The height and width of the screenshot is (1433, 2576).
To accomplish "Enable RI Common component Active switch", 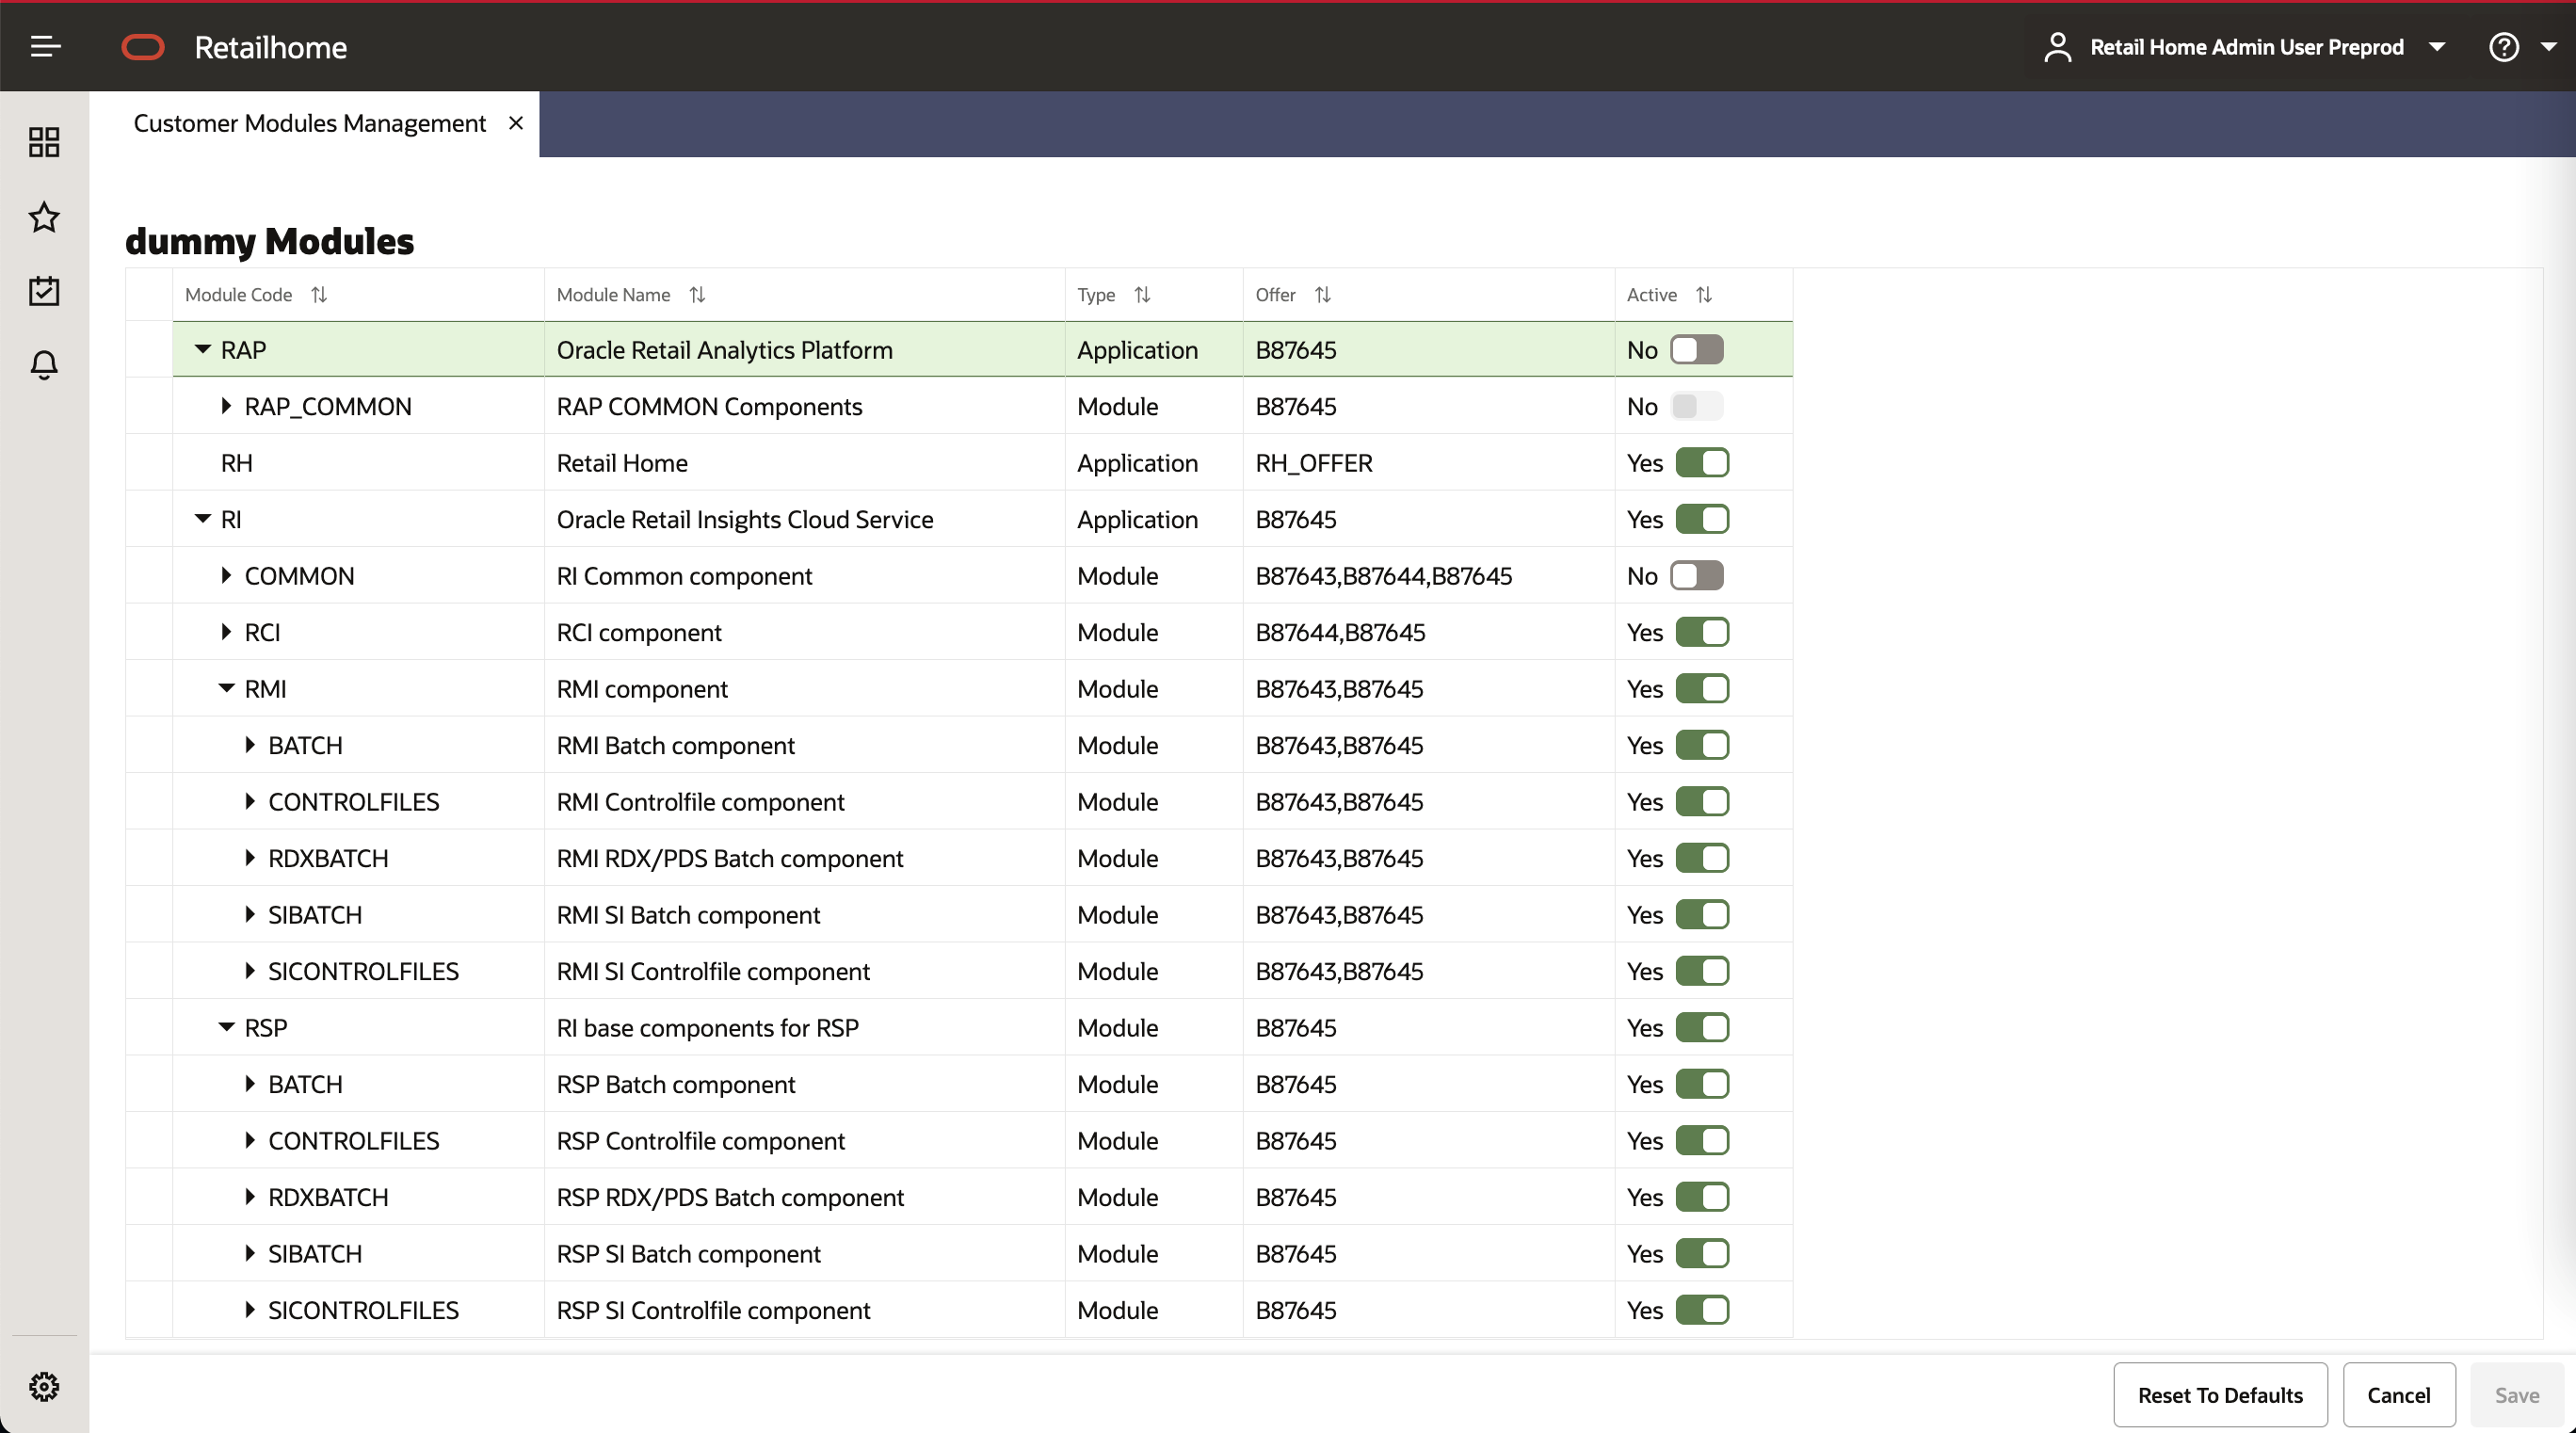I will click(1697, 576).
